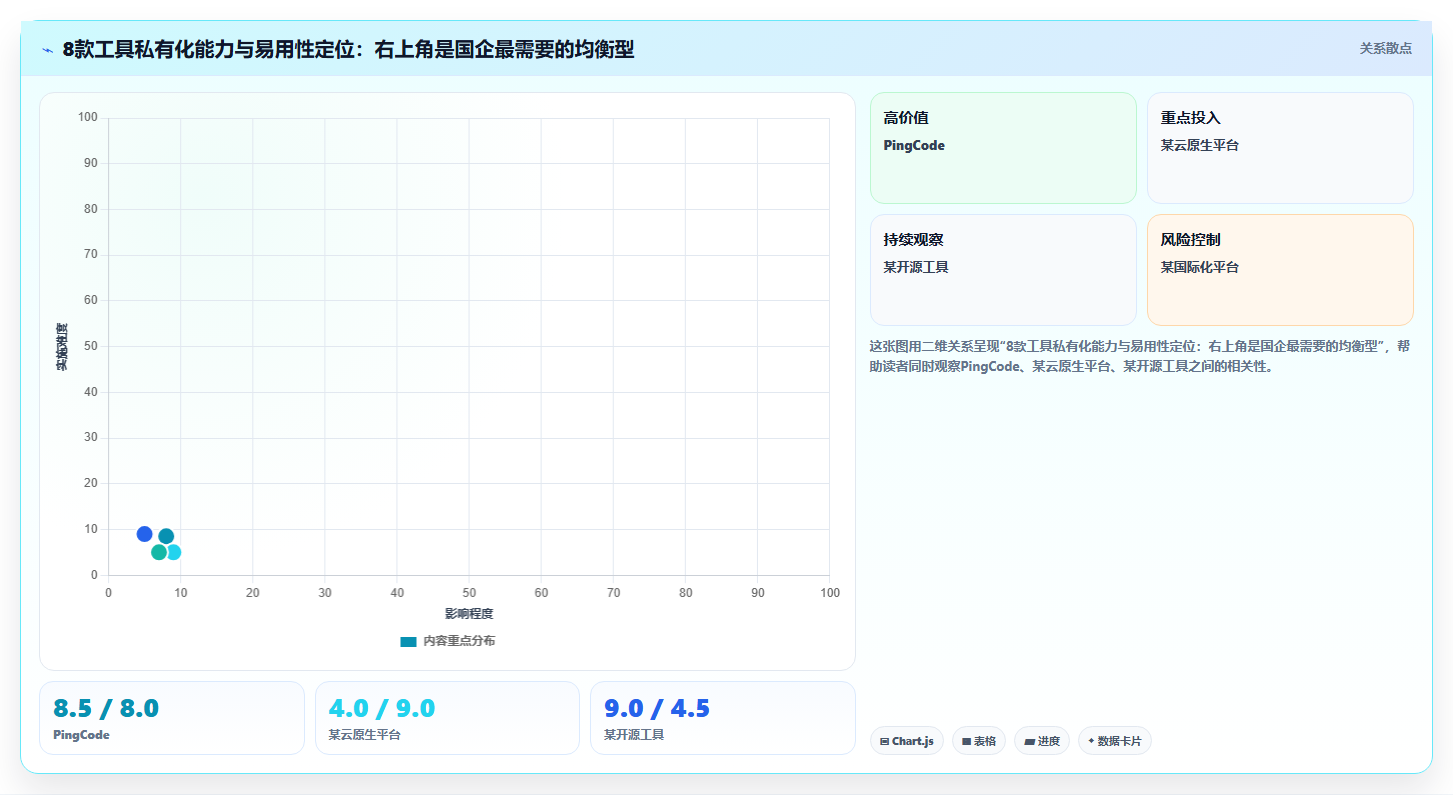Open the 进度 tag
The image size is (1453, 795).
pyautogui.click(x=1041, y=741)
